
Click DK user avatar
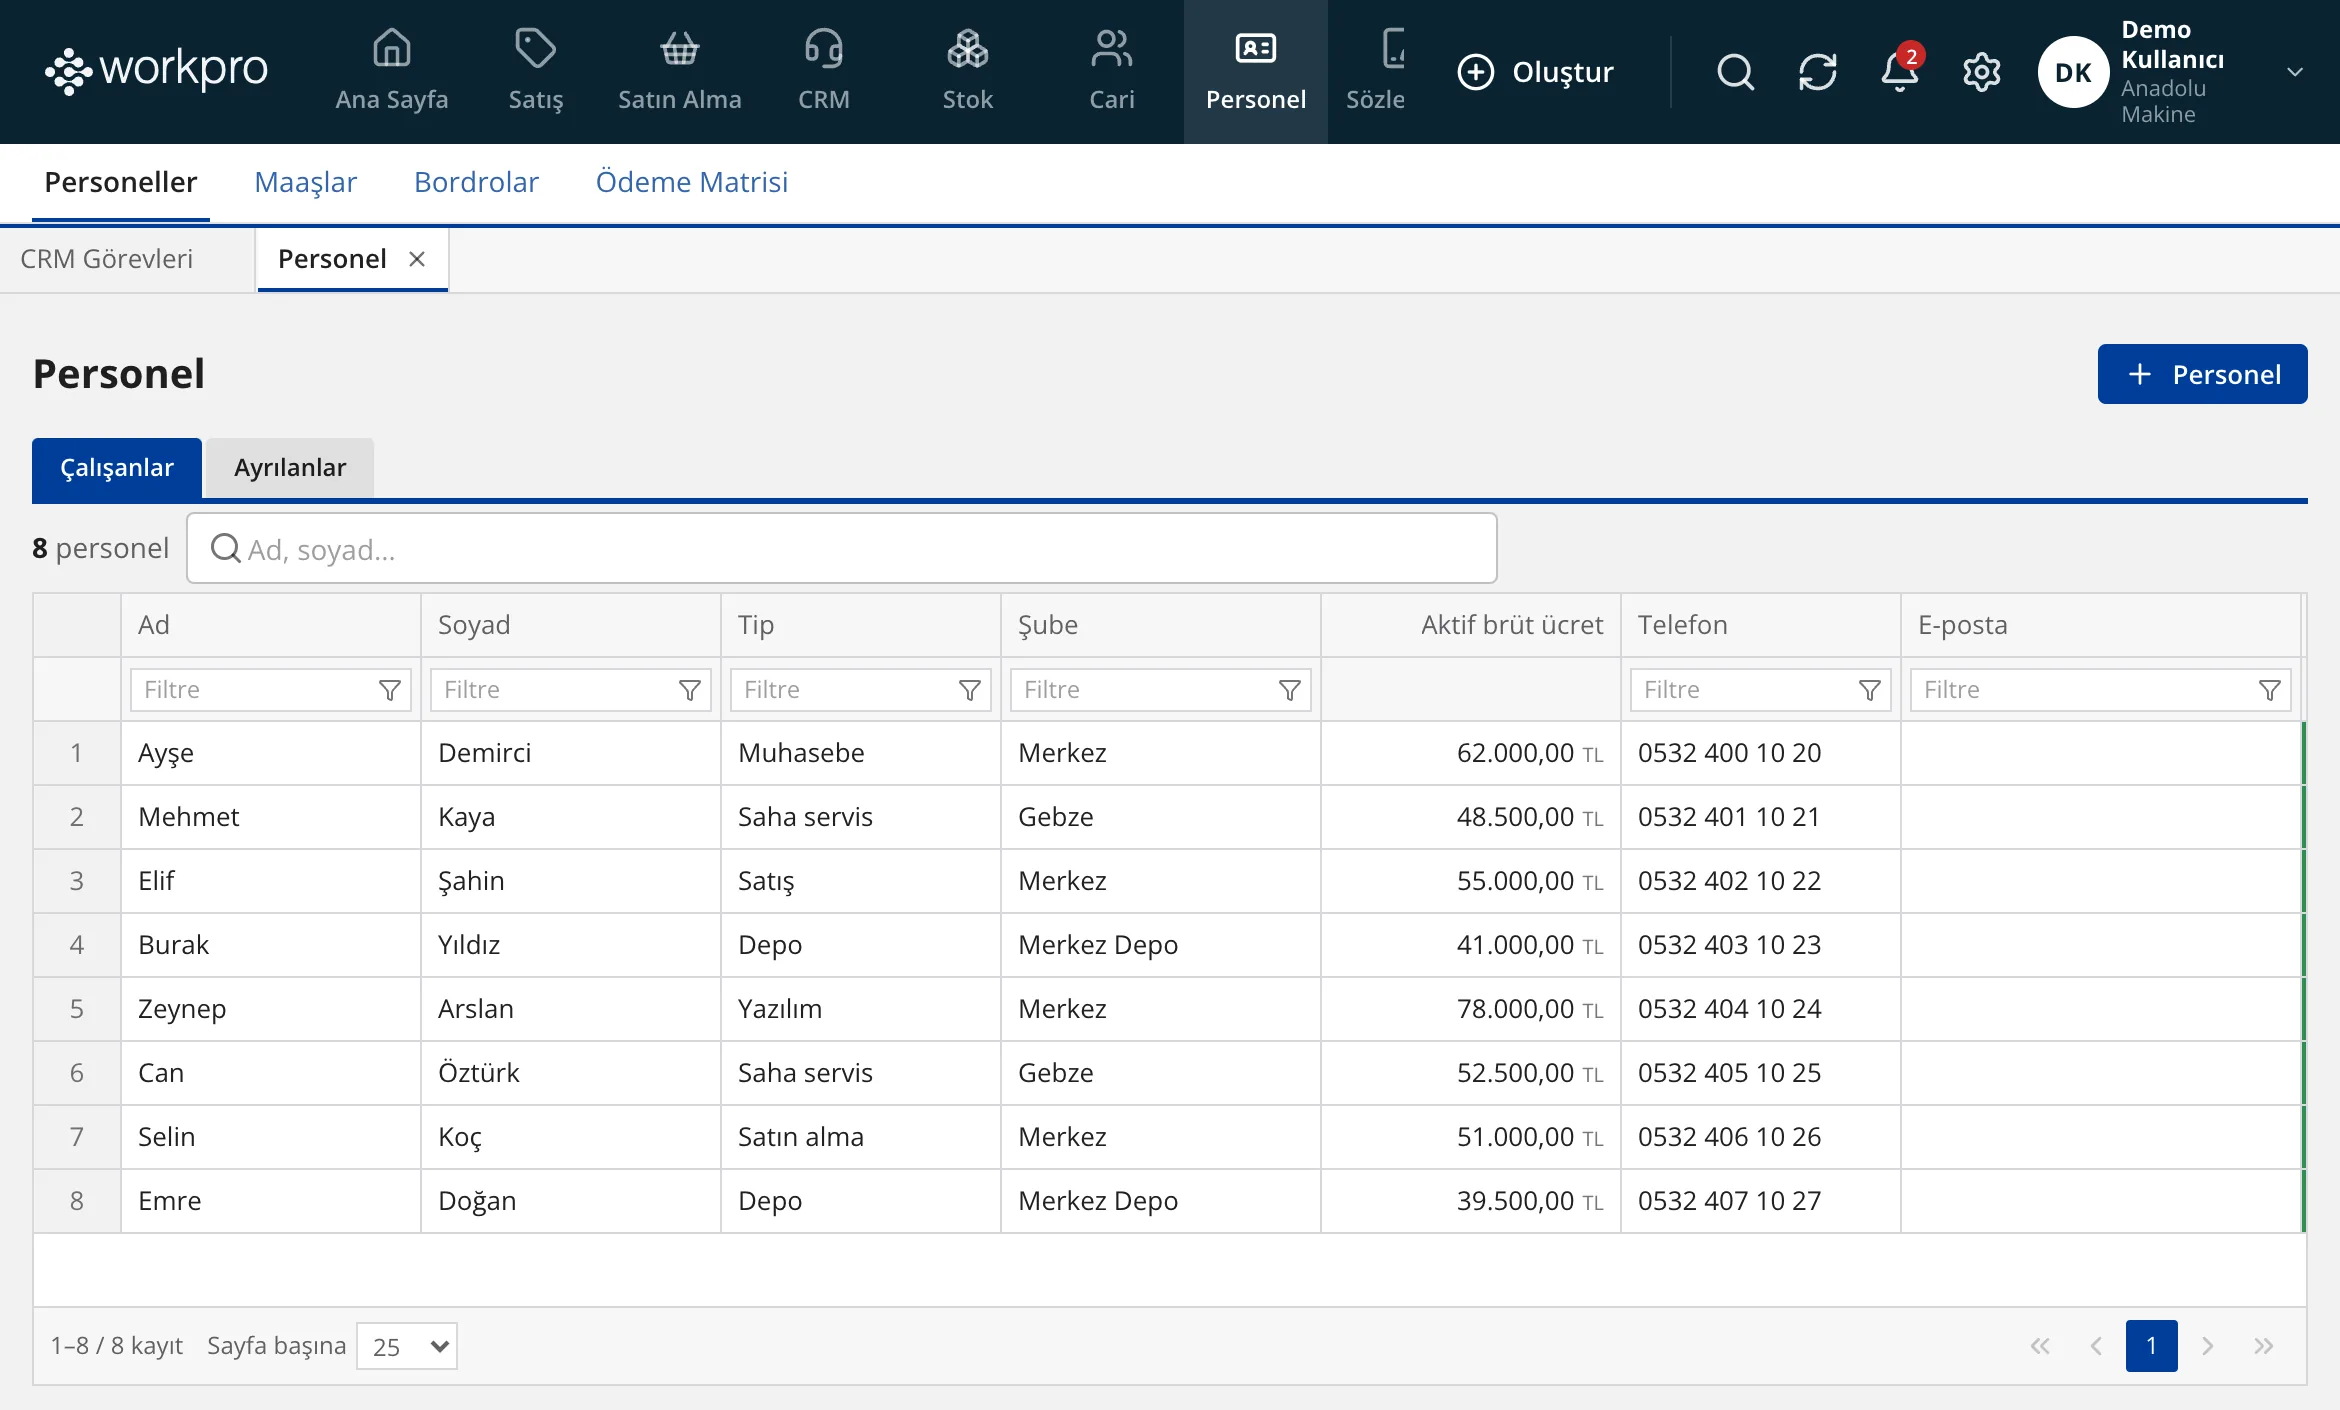[2073, 72]
